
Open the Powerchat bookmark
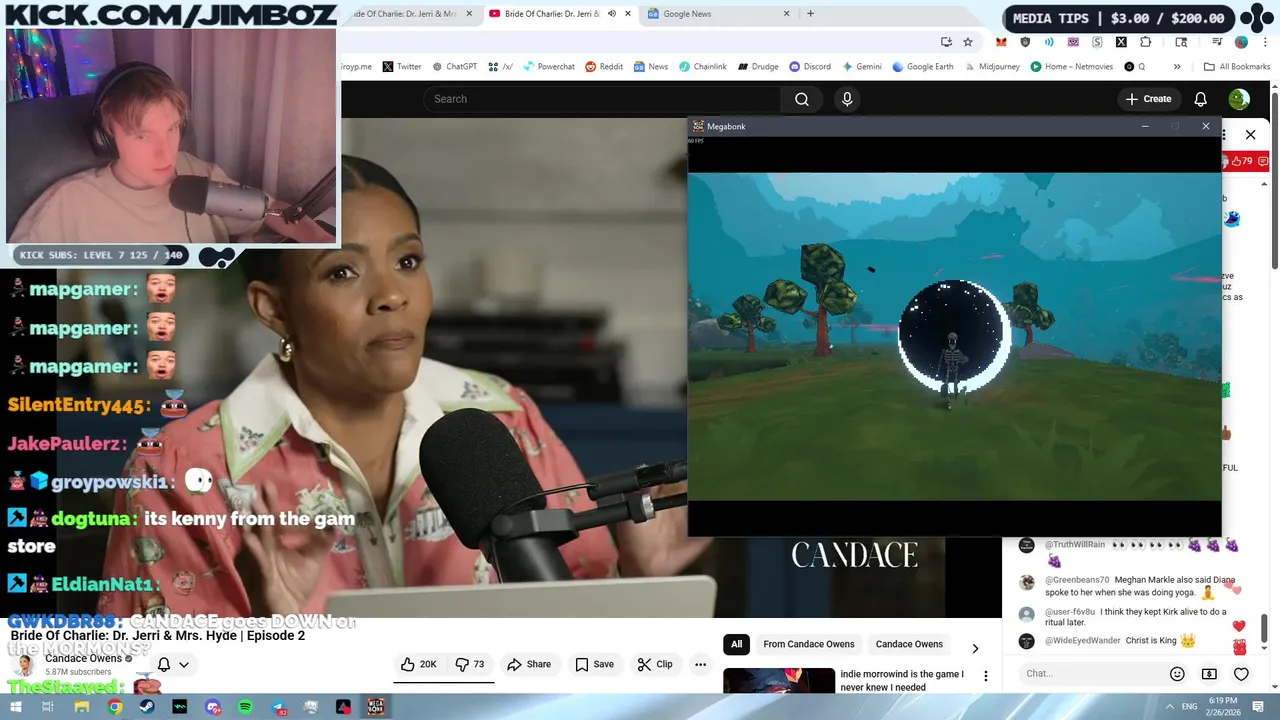(x=549, y=67)
